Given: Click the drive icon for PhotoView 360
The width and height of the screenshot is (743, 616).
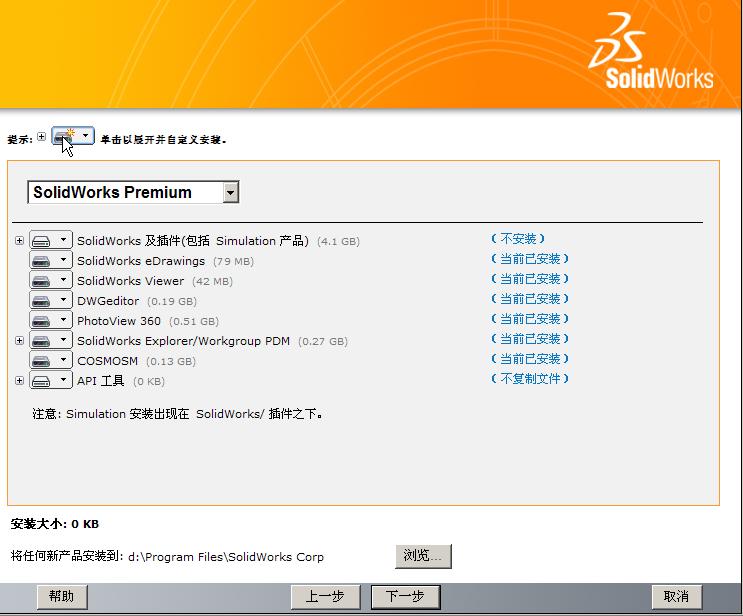Looking at the screenshot, I should coord(41,321).
